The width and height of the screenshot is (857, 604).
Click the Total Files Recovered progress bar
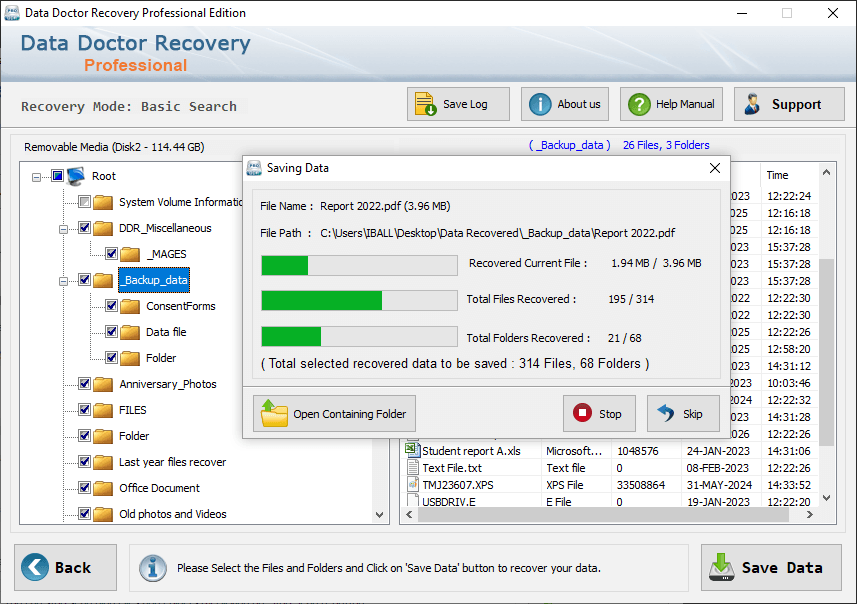pyautogui.click(x=359, y=301)
